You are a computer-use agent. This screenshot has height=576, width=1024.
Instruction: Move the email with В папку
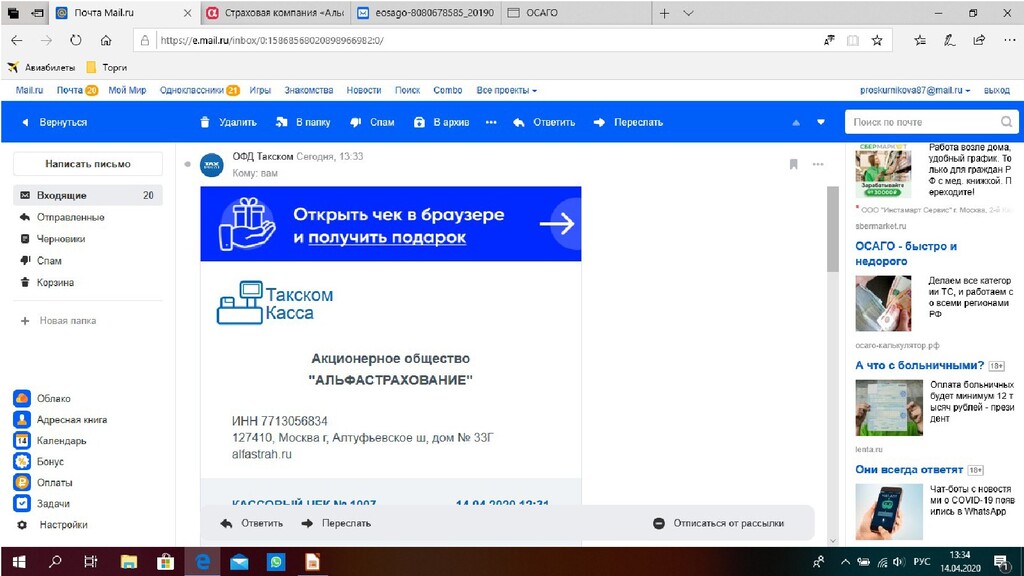click(x=303, y=122)
